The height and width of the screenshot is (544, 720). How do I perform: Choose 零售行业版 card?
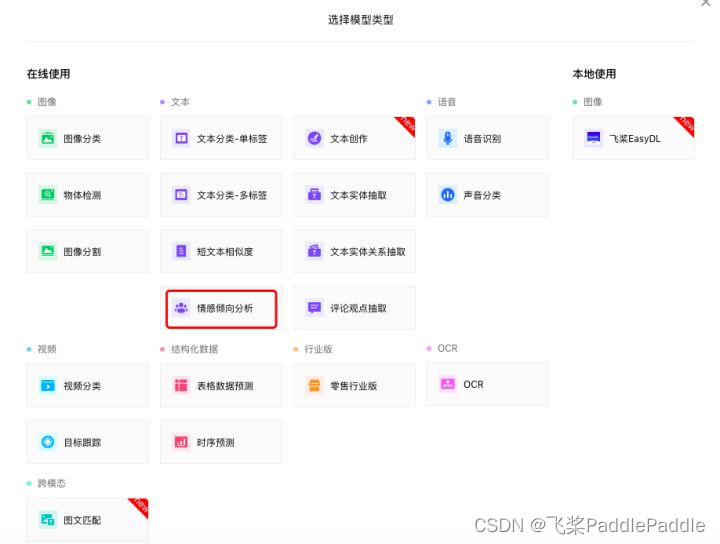click(354, 386)
